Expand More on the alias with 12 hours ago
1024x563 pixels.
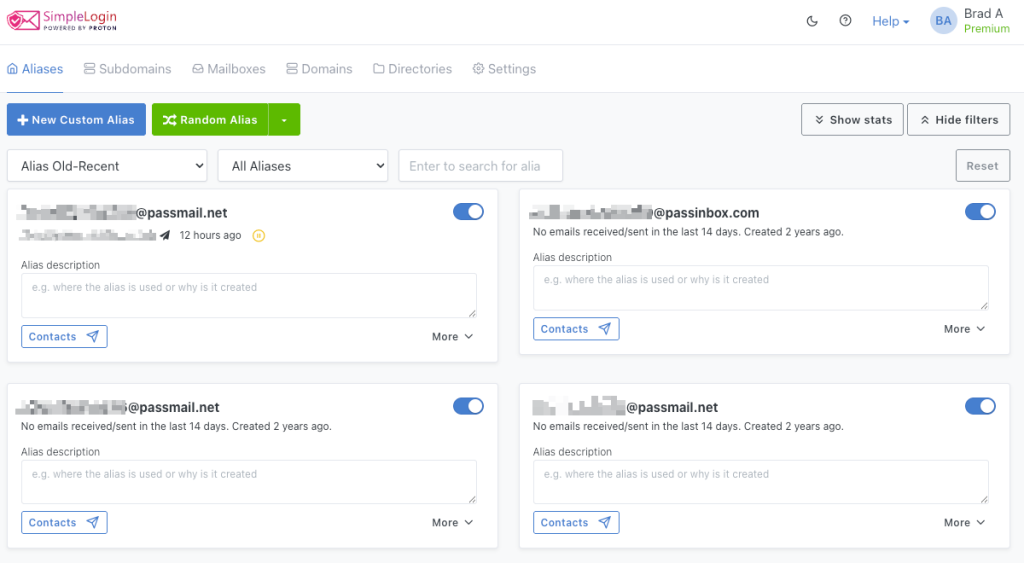click(453, 336)
